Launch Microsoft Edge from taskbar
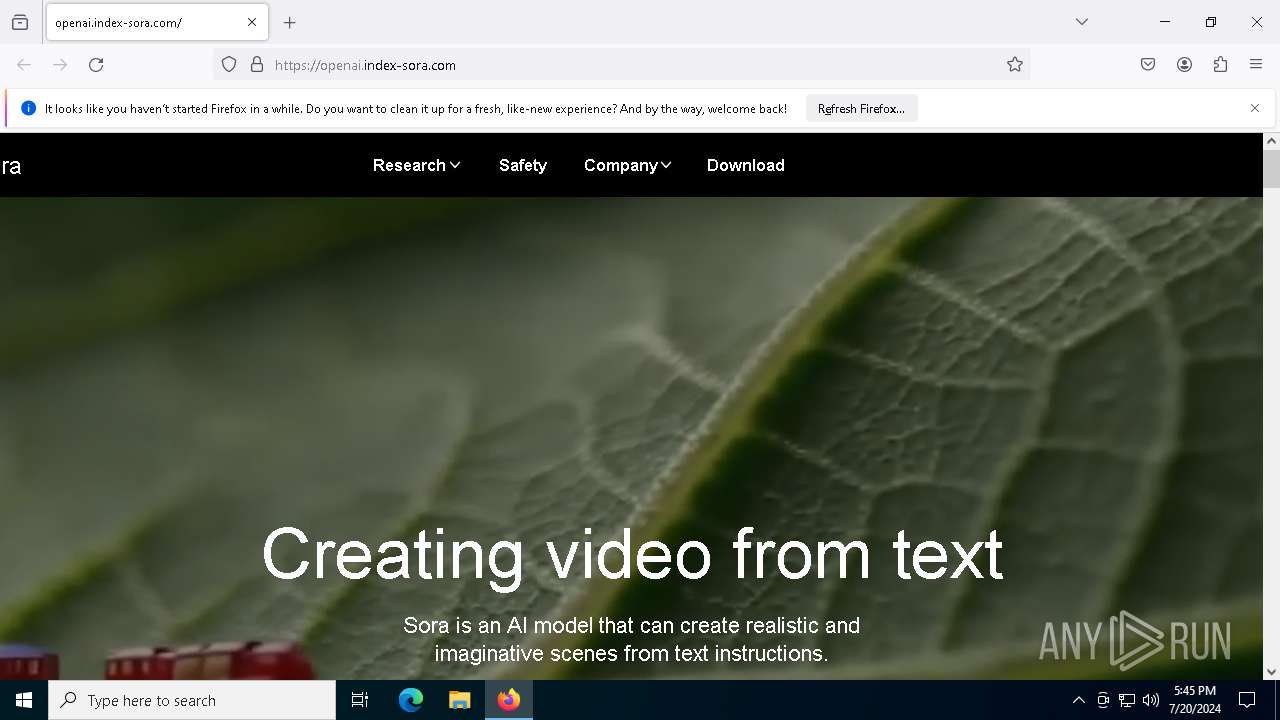1280x720 pixels. pos(411,700)
